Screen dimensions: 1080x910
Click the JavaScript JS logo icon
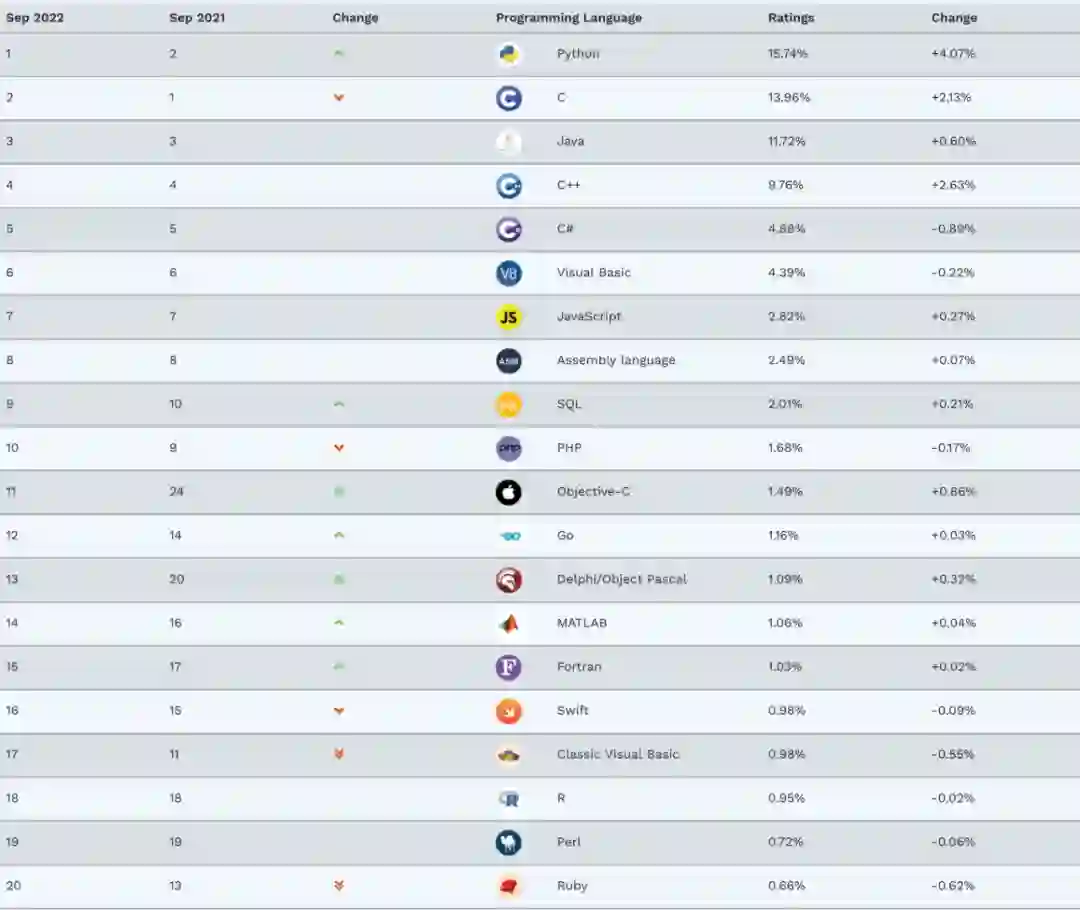tap(509, 317)
